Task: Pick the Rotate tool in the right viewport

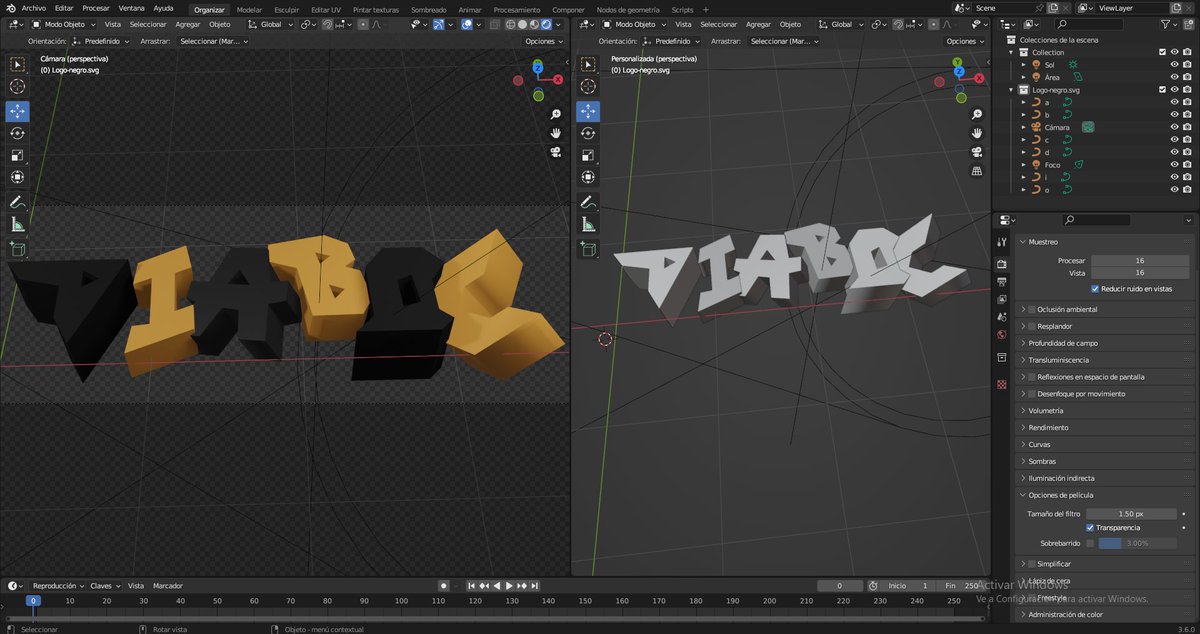Action: (588, 132)
